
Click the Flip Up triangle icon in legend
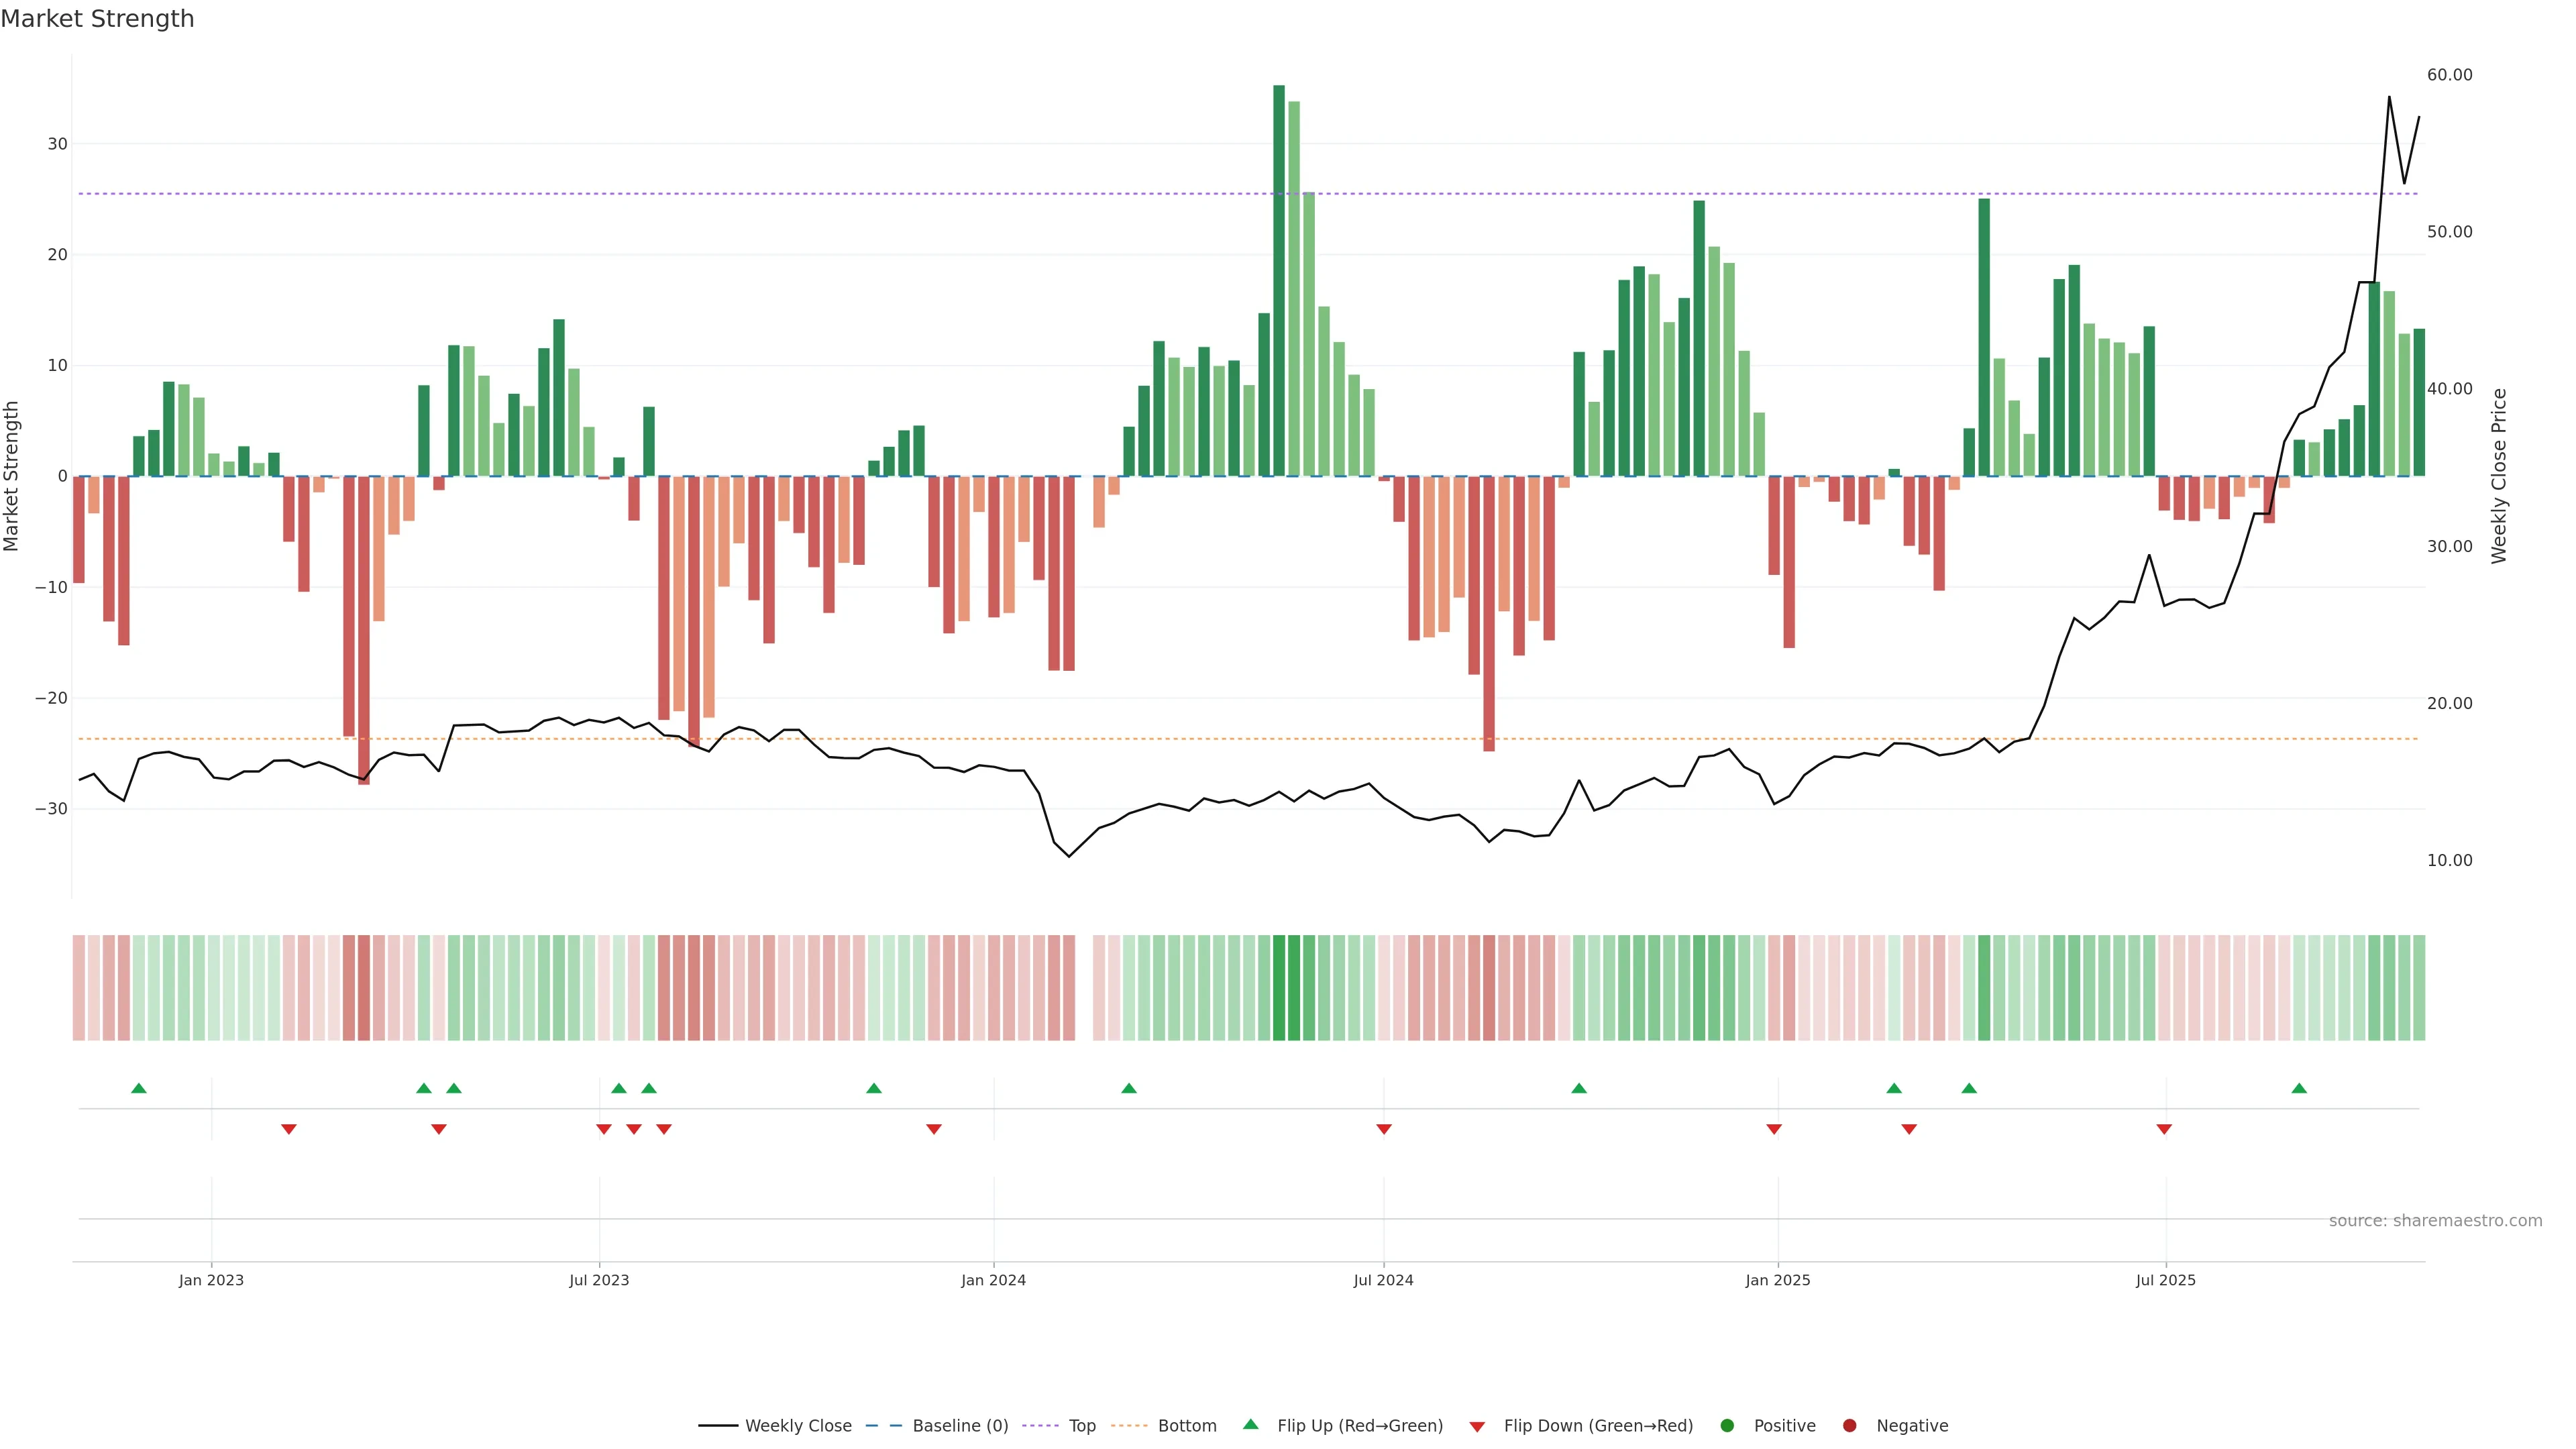pos(1250,1424)
